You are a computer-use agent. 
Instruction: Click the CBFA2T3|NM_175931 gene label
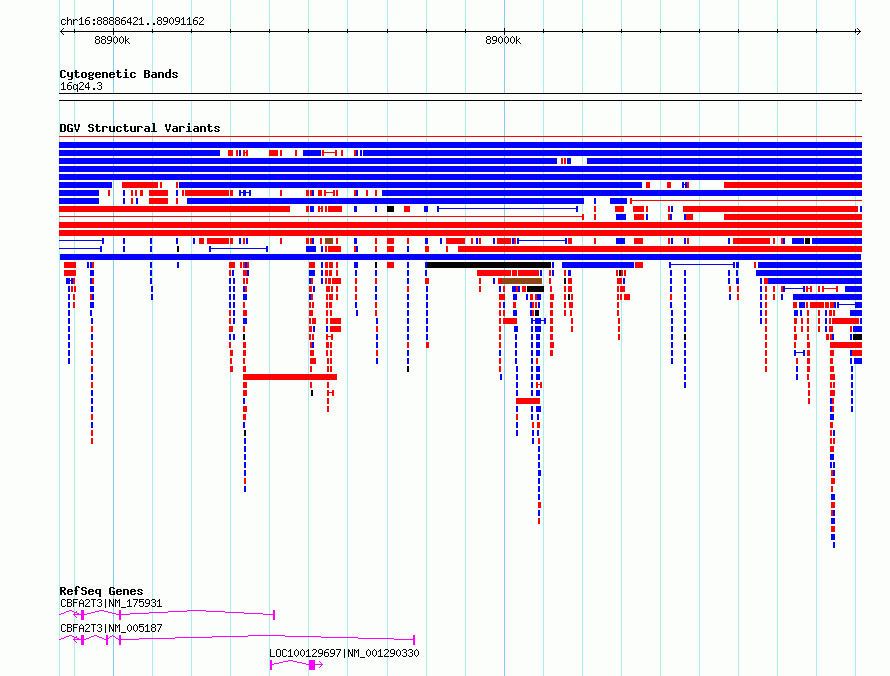[111, 603]
